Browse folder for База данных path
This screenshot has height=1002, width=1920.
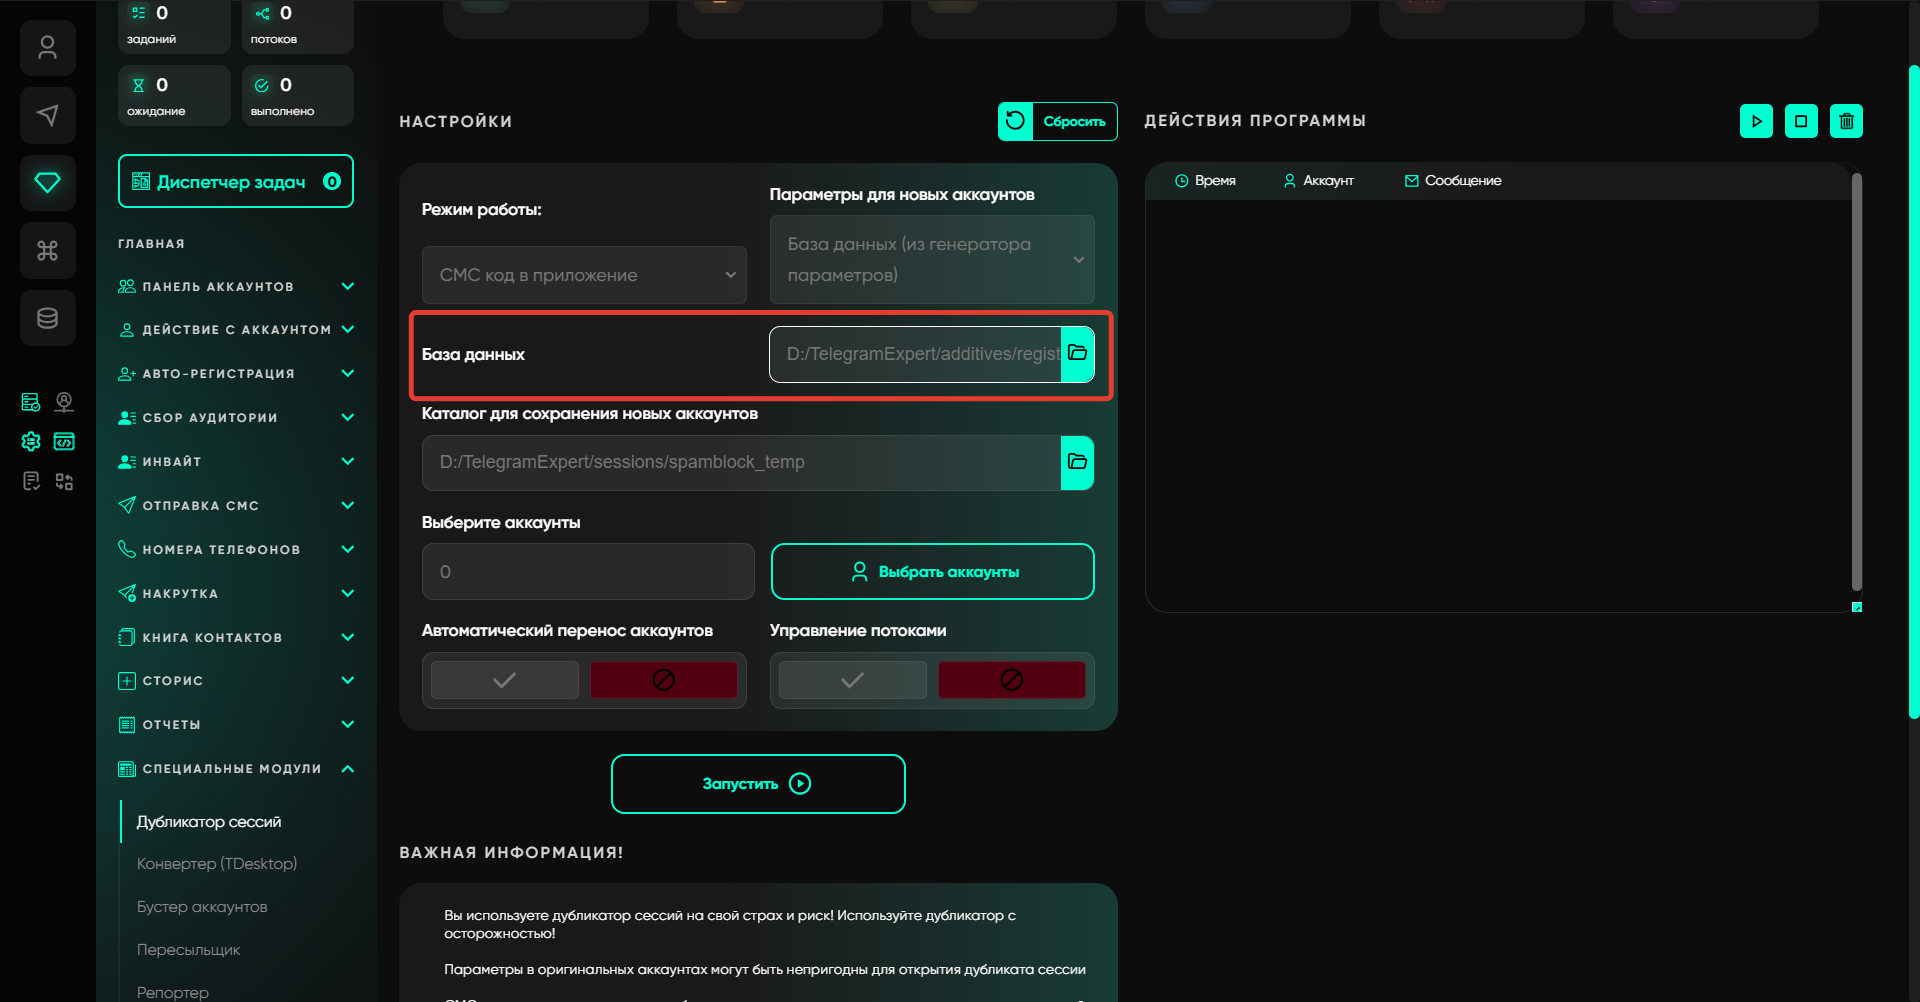click(x=1077, y=354)
